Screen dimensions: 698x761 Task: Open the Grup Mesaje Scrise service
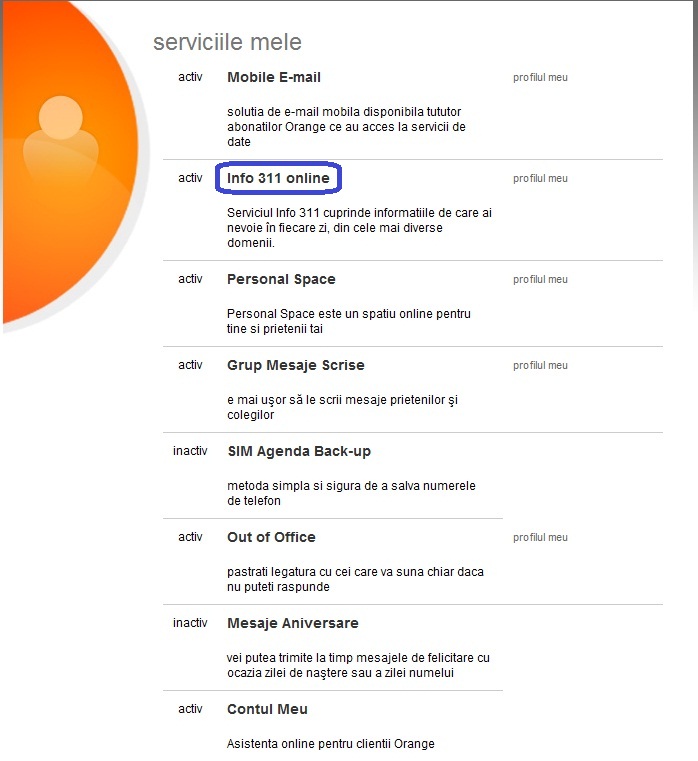point(296,365)
